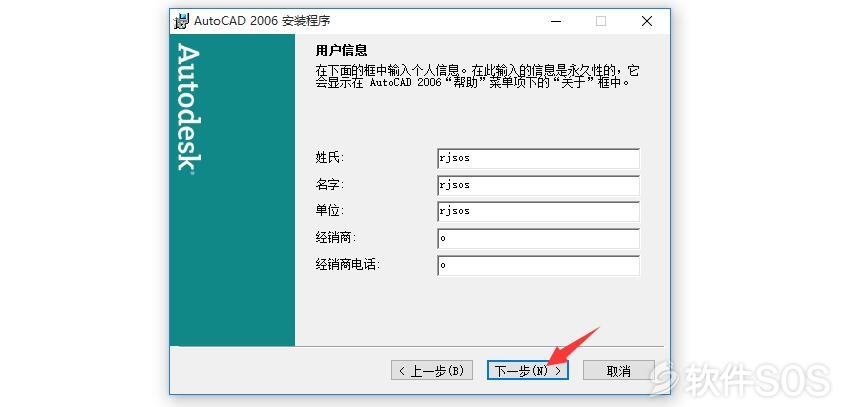Click the AutoCAD 2006 安装程序 title text

[x=262, y=21]
